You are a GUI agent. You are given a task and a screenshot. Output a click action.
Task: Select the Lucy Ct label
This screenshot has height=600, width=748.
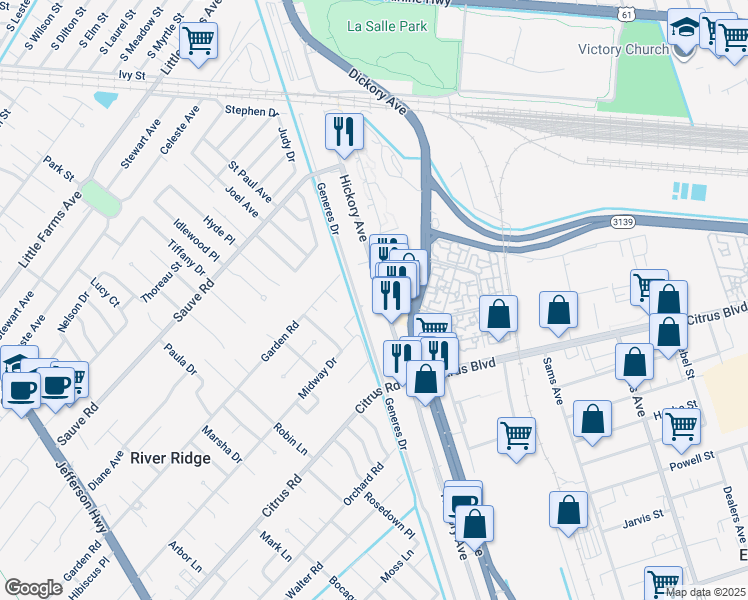pos(104,292)
